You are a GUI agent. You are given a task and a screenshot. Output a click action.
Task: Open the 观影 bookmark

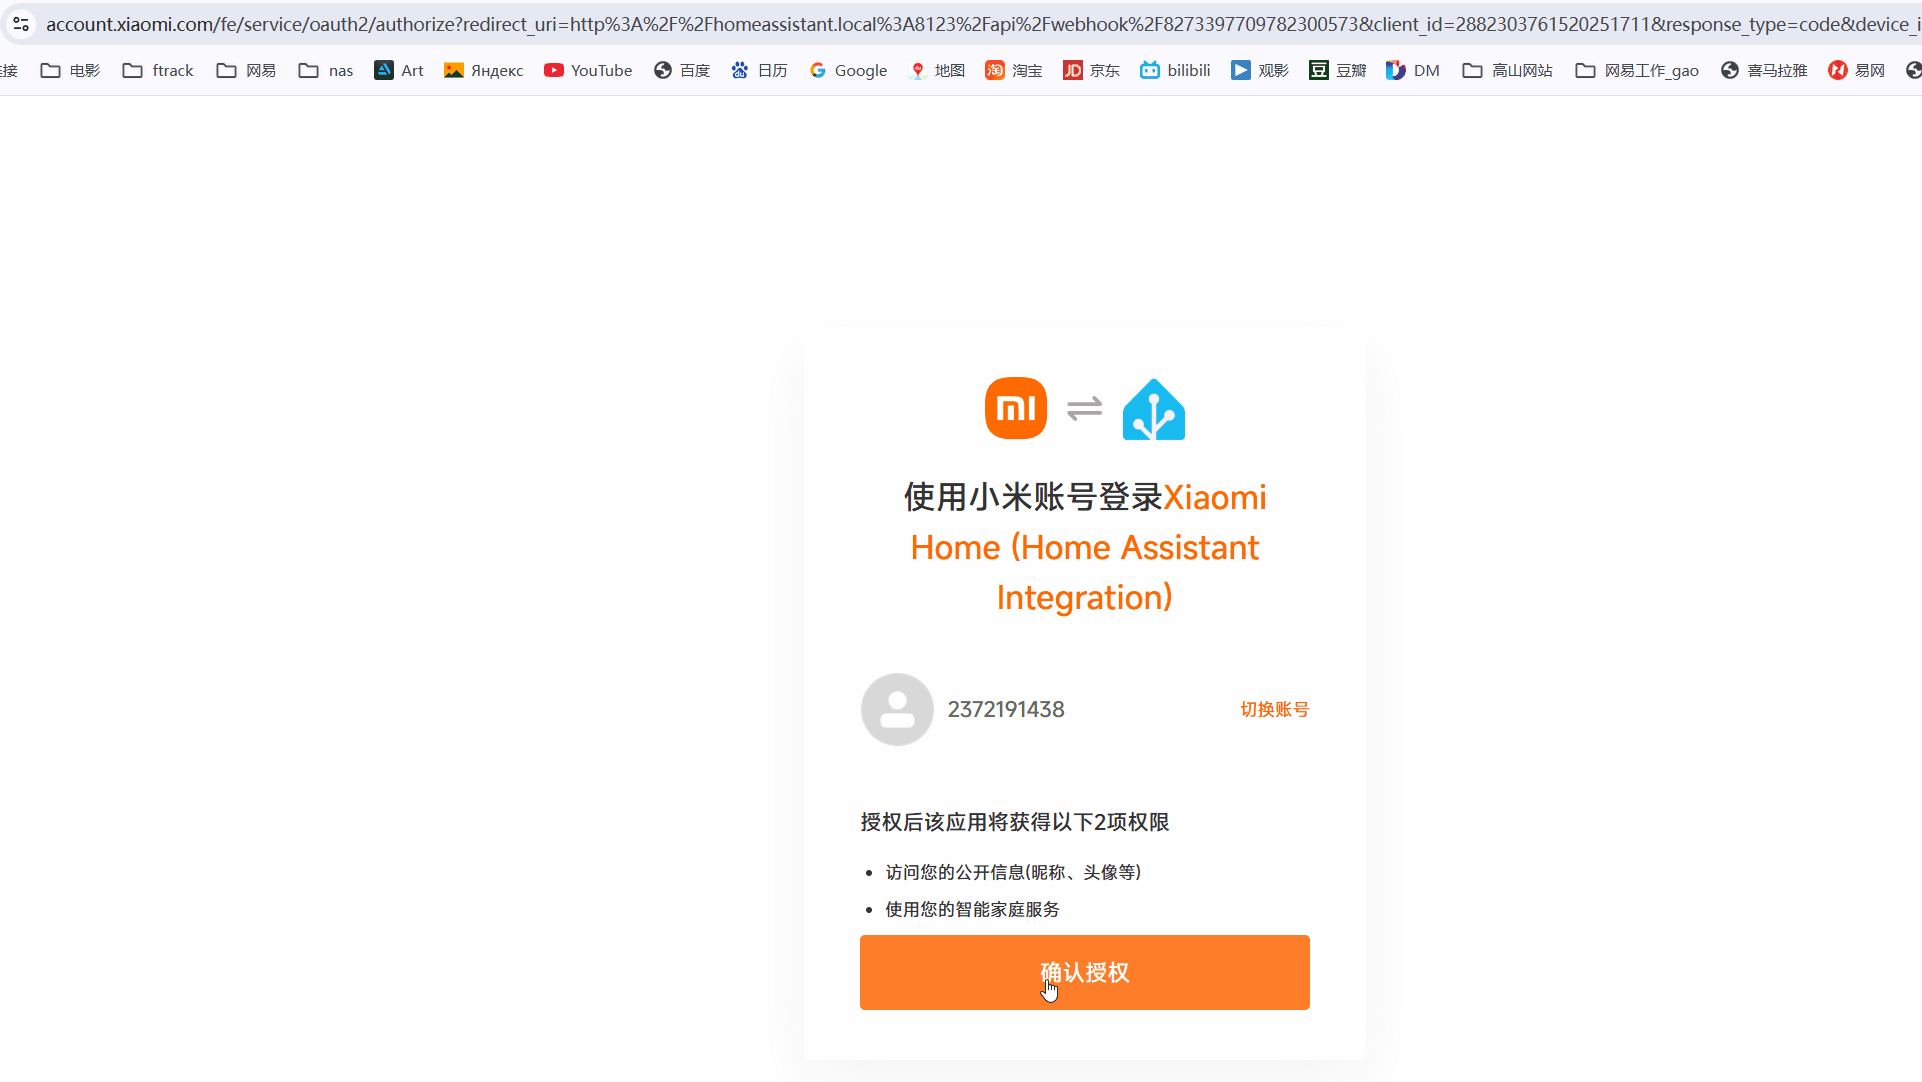coord(1260,70)
